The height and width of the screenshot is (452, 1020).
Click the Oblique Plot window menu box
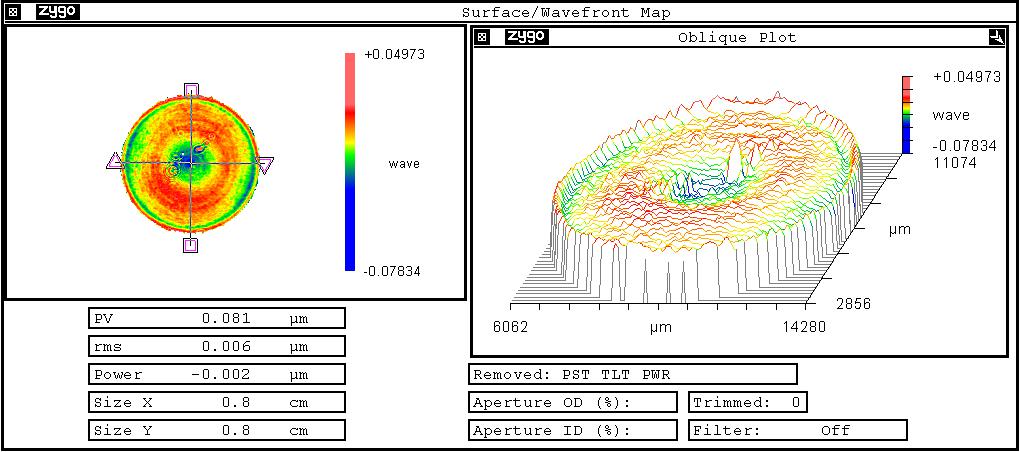(x=482, y=37)
